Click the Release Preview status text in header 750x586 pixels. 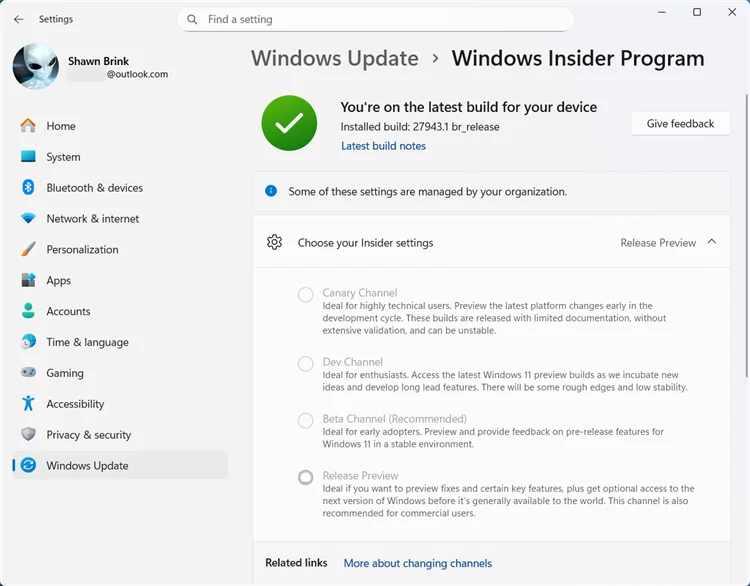pyautogui.click(x=658, y=243)
